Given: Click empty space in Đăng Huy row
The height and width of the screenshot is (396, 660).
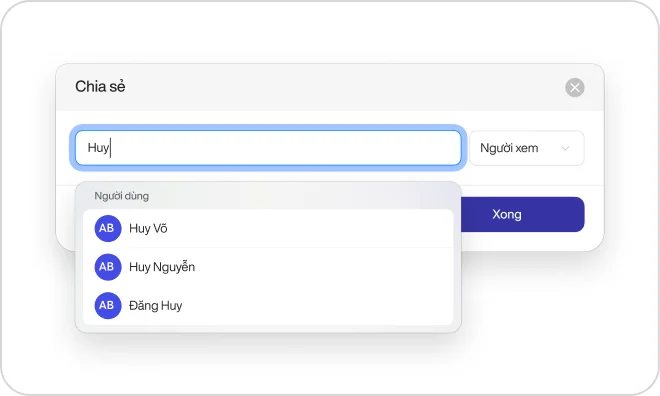Looking at the screenshot, I should pos(318,306).
